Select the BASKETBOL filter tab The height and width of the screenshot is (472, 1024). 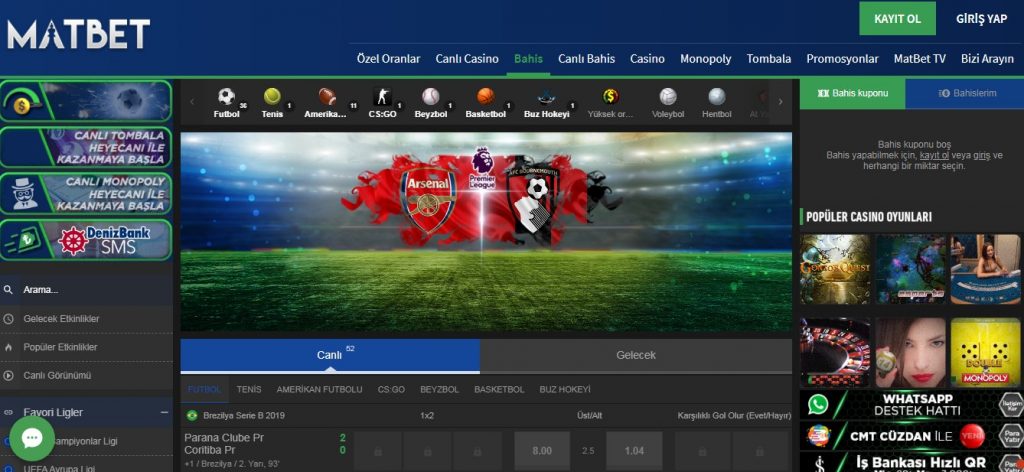click(499, 389)
